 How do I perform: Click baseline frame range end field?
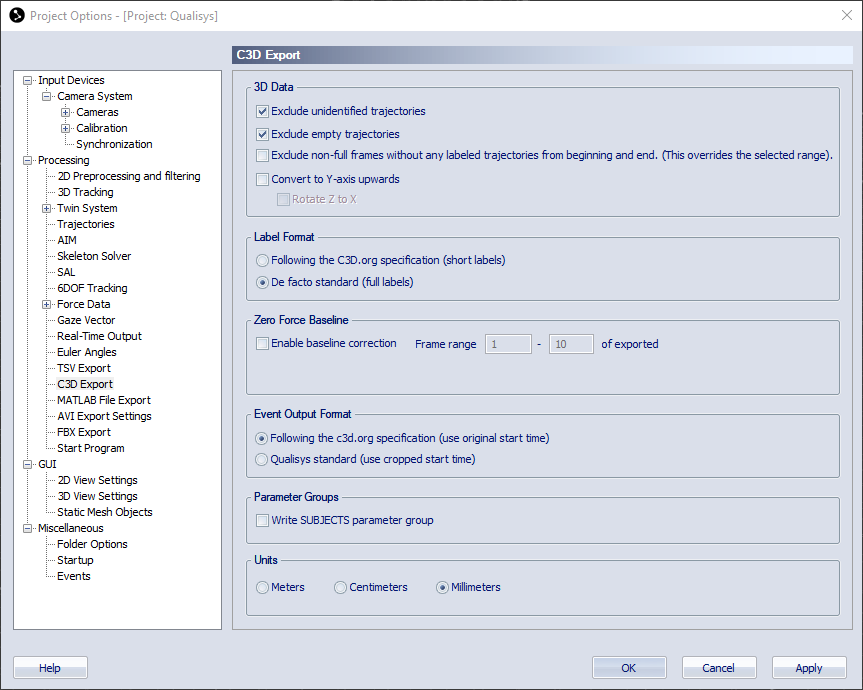(571, 344)
